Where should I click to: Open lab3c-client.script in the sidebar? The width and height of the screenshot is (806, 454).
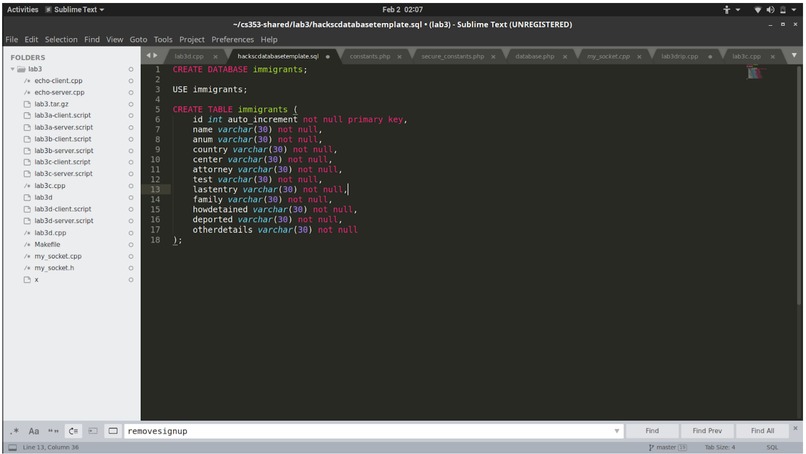point(62,162)
